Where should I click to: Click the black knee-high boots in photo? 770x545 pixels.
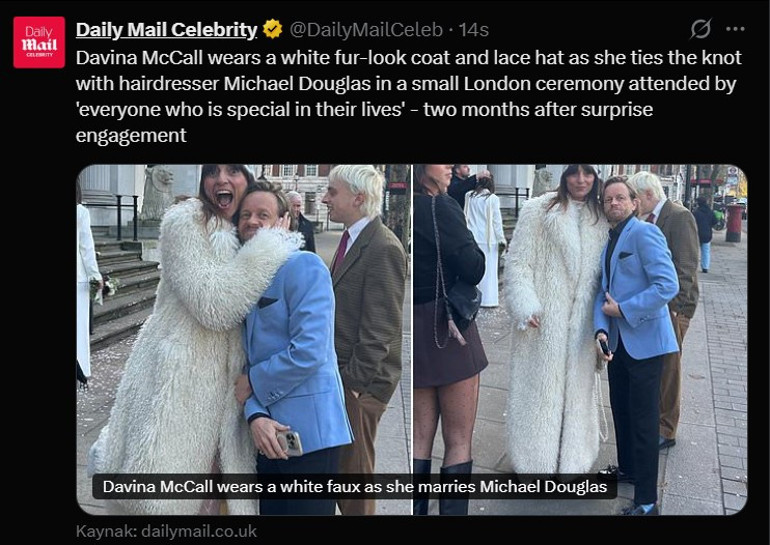coord(443,487)
